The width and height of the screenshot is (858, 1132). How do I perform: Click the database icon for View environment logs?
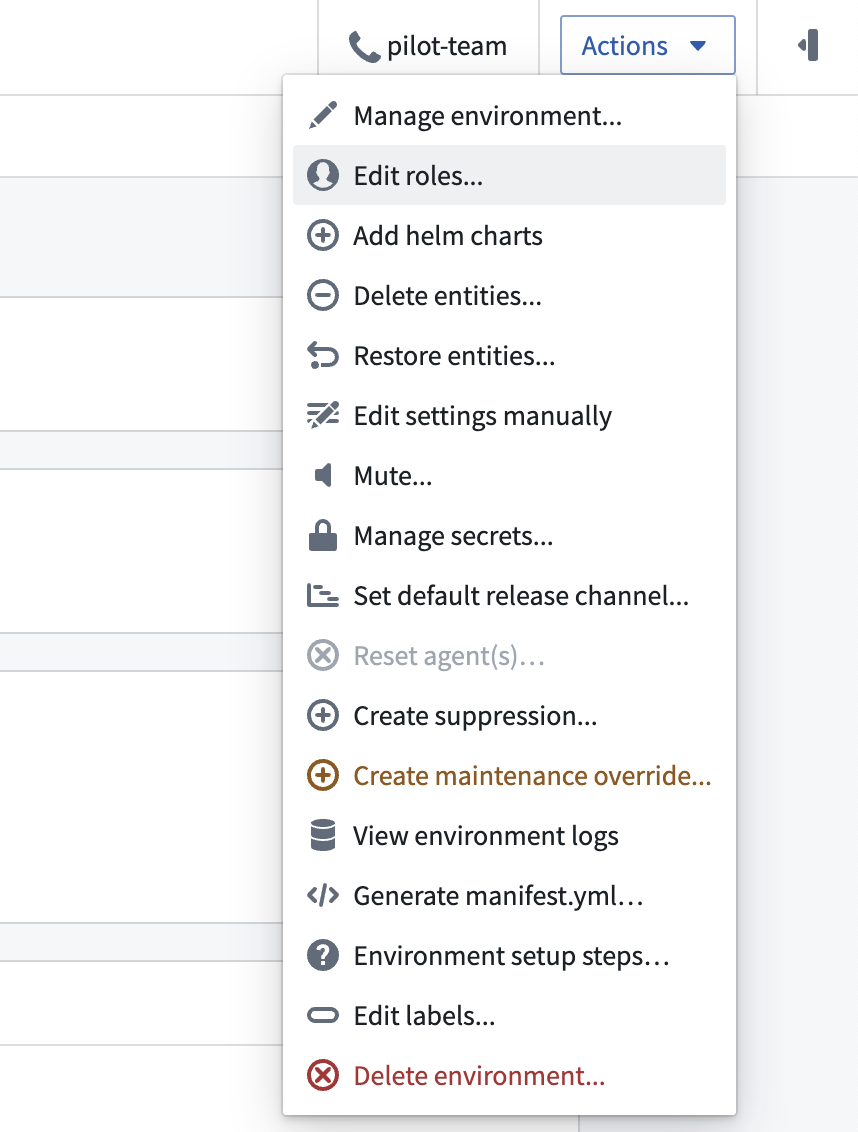322,835
